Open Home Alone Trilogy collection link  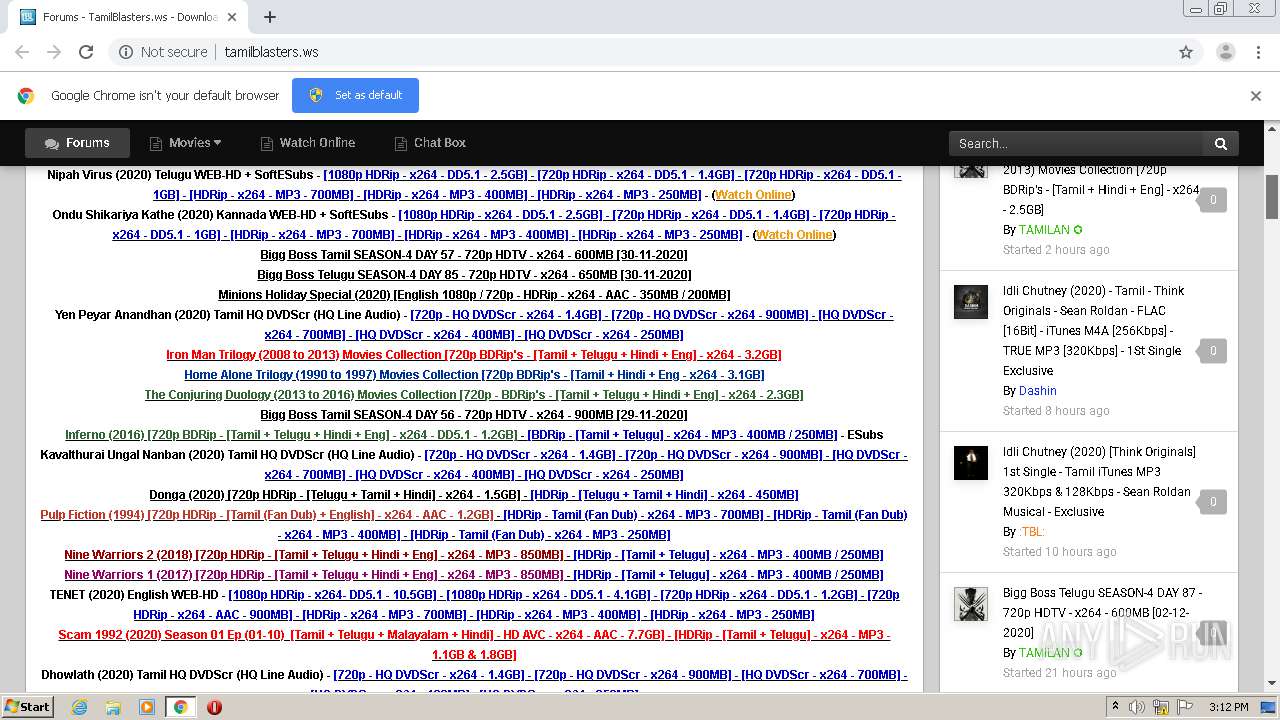[x=474, y=375]
